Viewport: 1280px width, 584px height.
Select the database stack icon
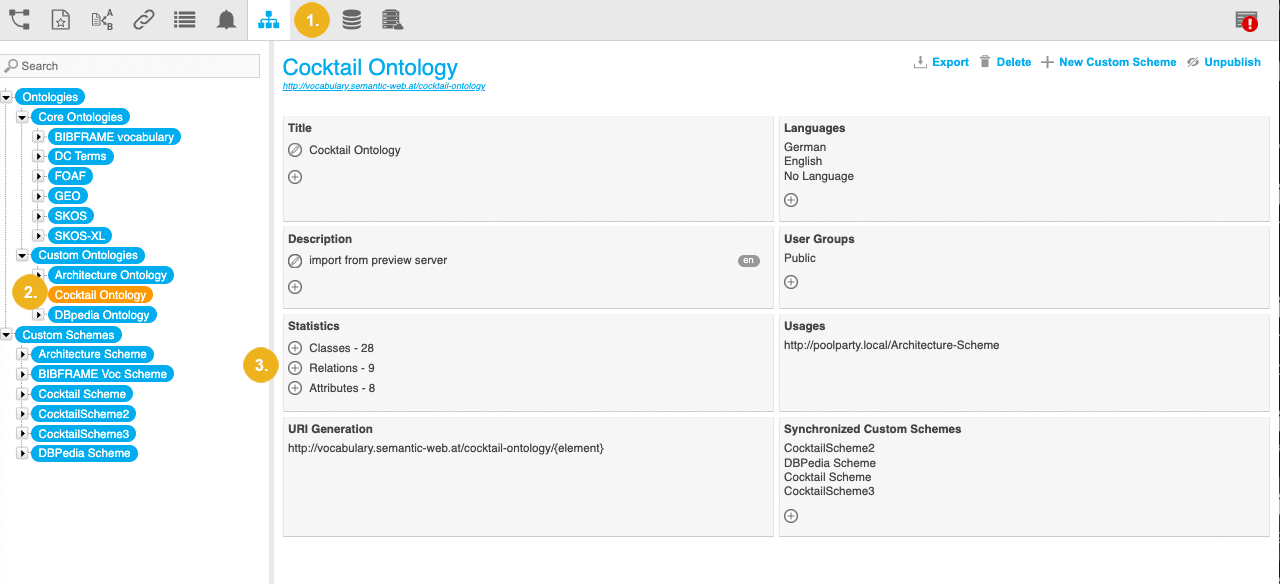pos(352,19)
